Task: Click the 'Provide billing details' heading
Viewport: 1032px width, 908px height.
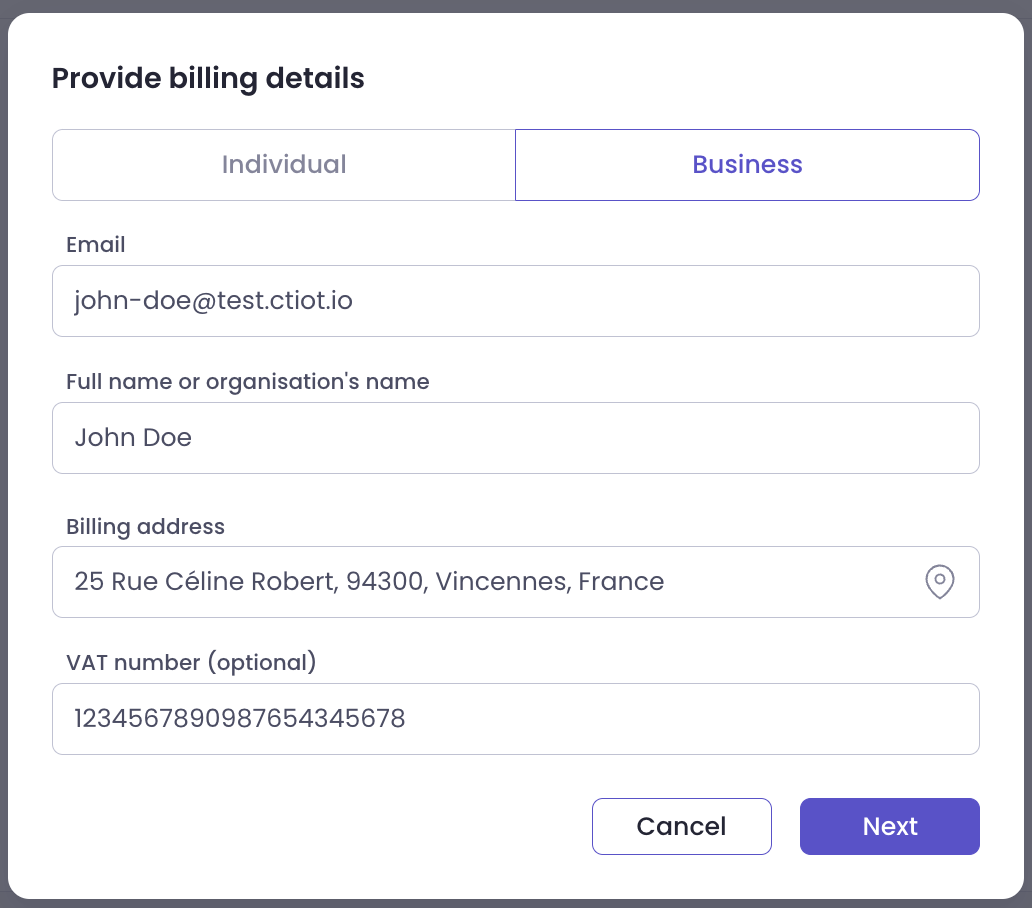Action: 208,78
